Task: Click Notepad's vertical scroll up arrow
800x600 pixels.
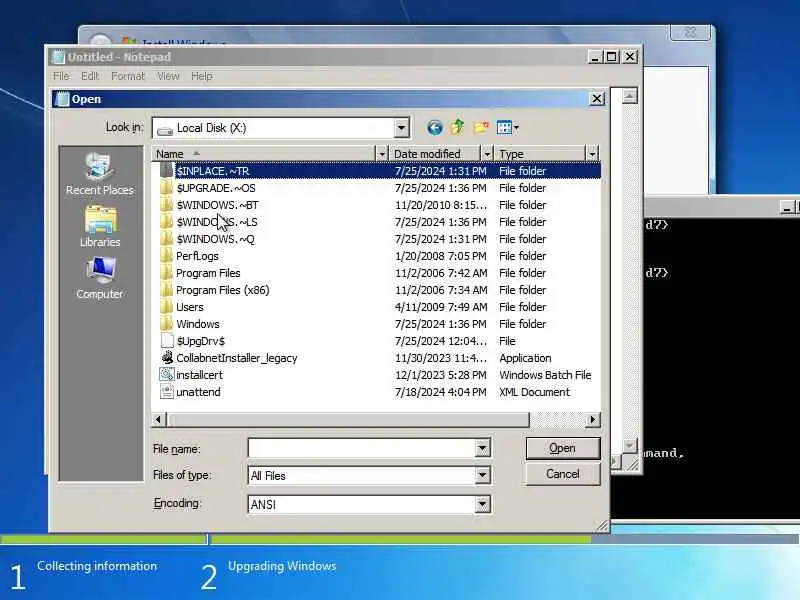Action: click(630, 96)
